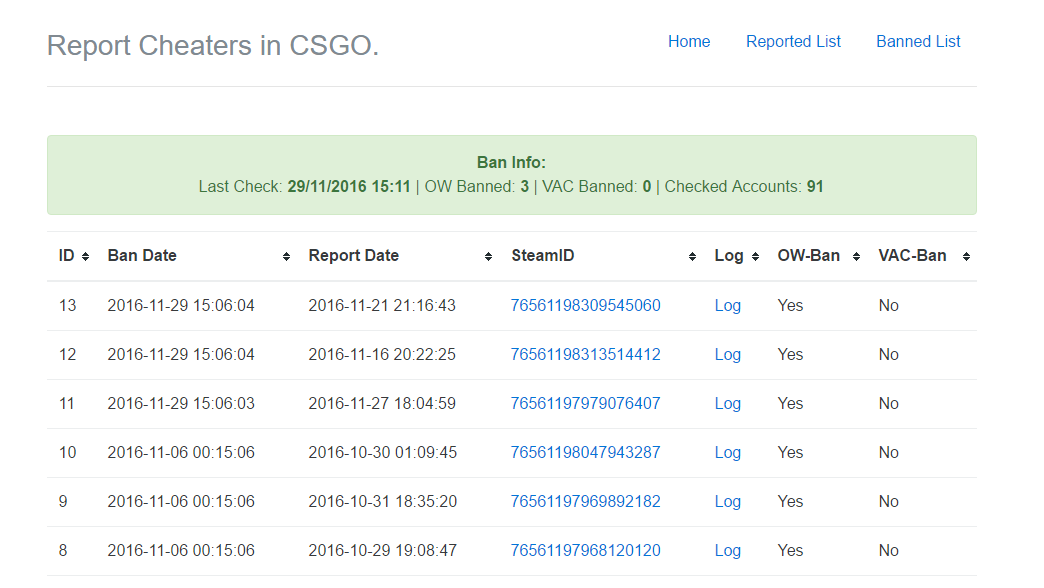The height and width of the screenshot is (588, 1044).
Task: Go to the Reported List page
Action: point(793,42)
